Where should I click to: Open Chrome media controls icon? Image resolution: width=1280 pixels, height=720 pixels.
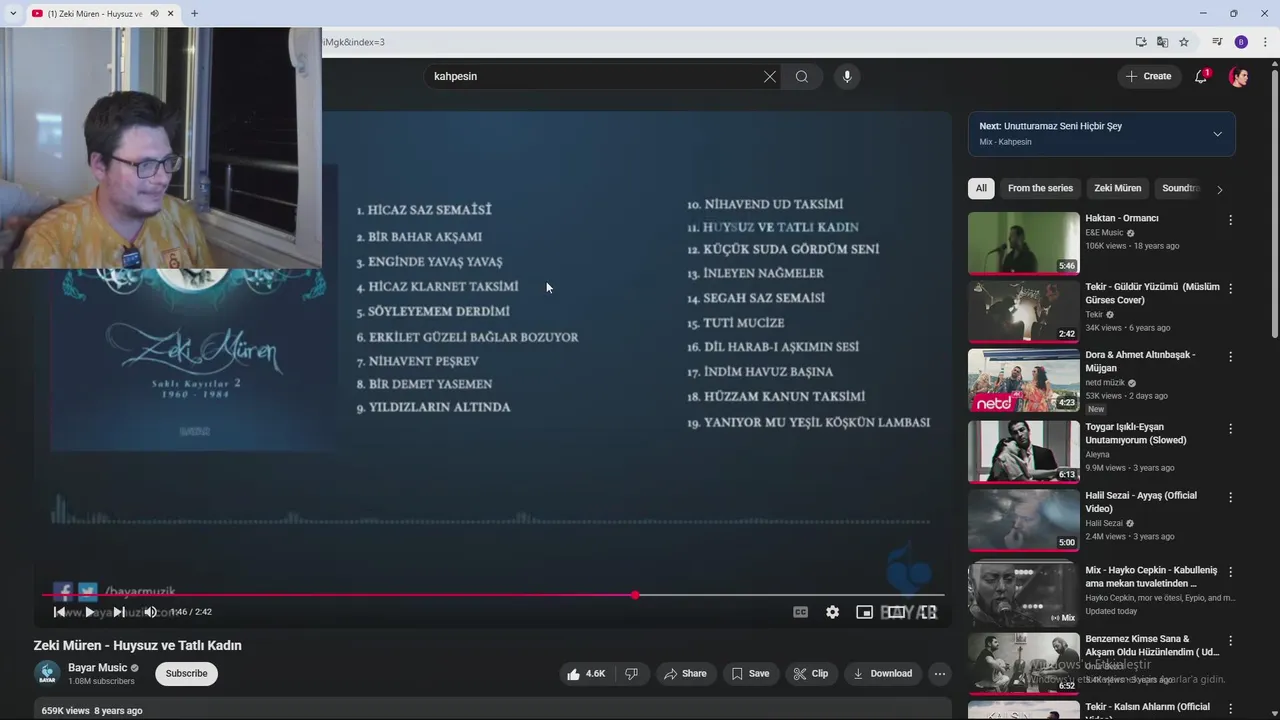pos(1217,42)
